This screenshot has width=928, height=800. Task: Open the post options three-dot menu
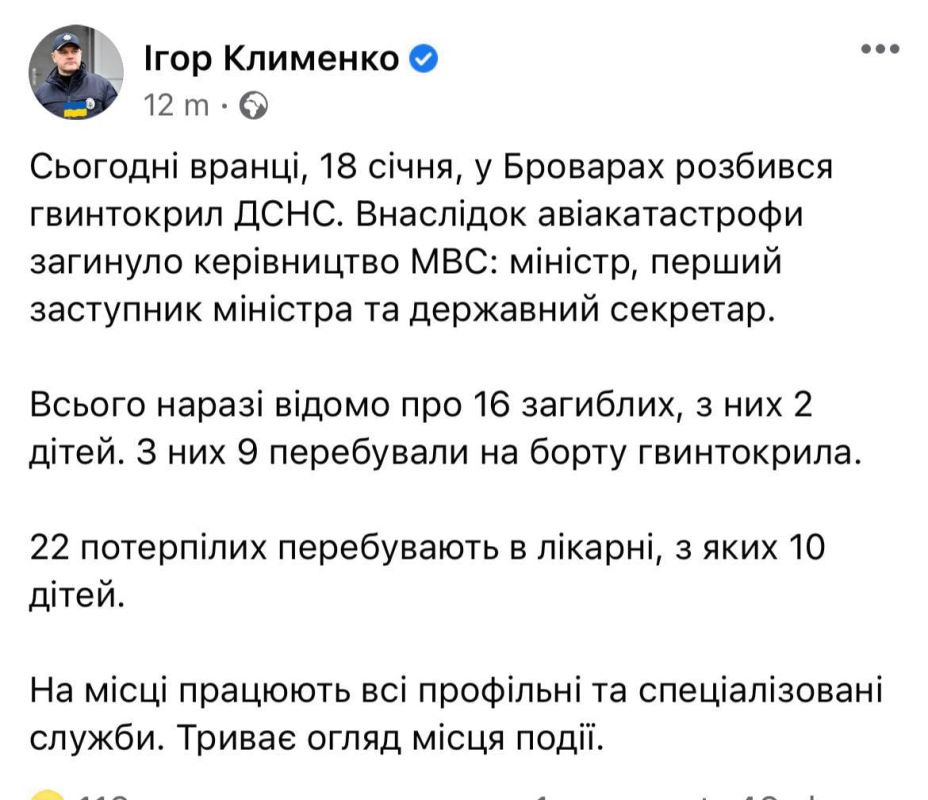[x=878, y=50]
